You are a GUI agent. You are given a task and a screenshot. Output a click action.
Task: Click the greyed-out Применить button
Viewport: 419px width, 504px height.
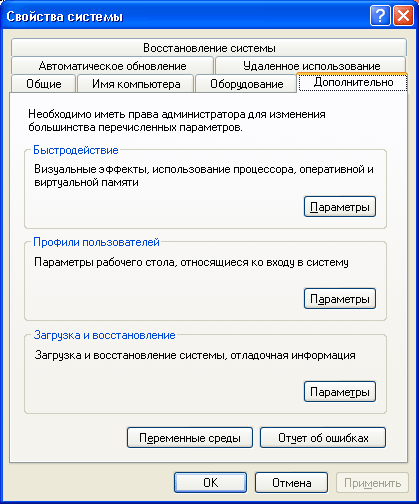(x=372, y=483)
